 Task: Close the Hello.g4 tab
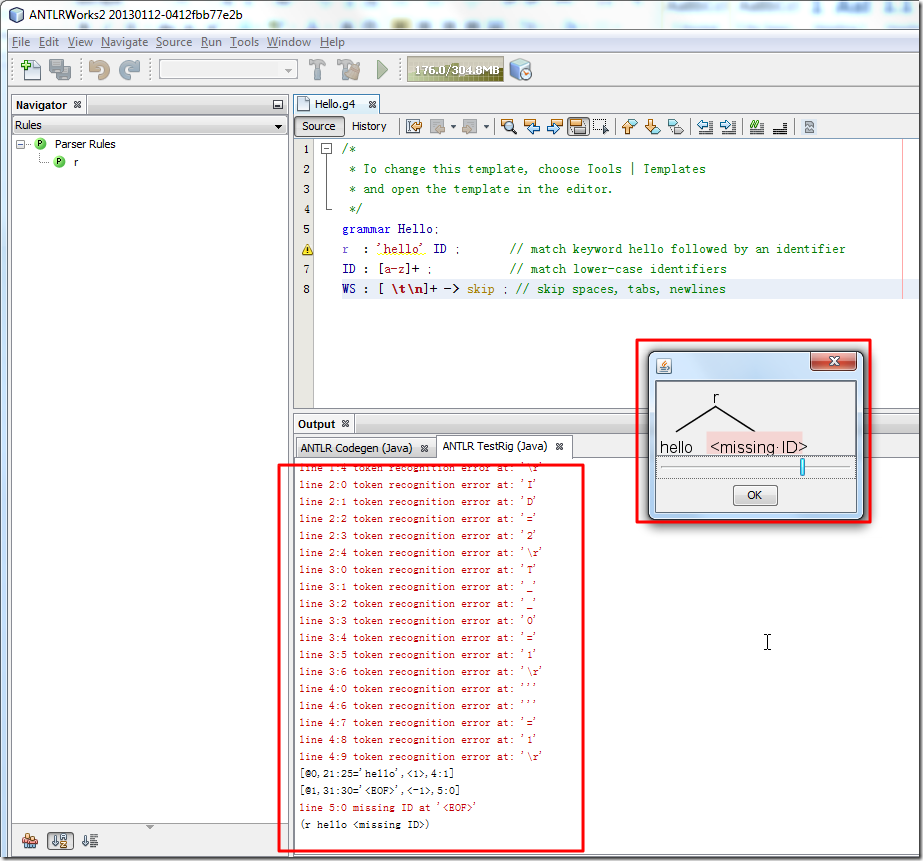click(x=372, y=104)
